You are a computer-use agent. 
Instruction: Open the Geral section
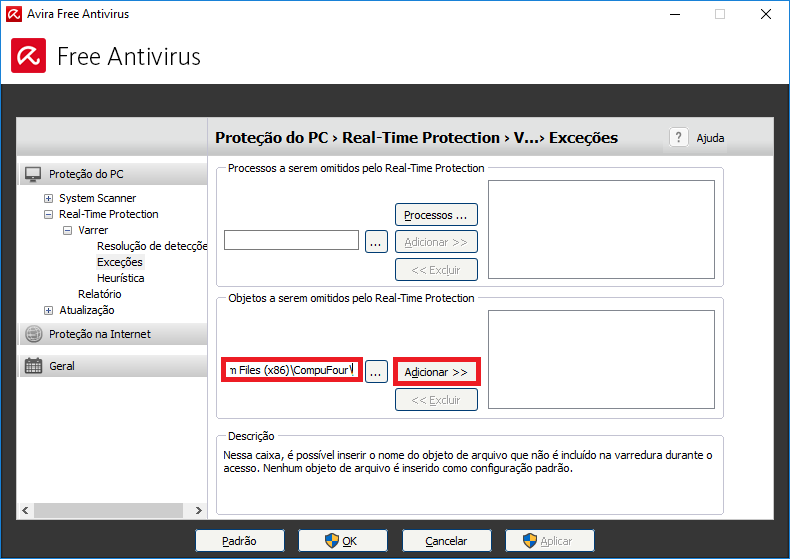(62, 366)
